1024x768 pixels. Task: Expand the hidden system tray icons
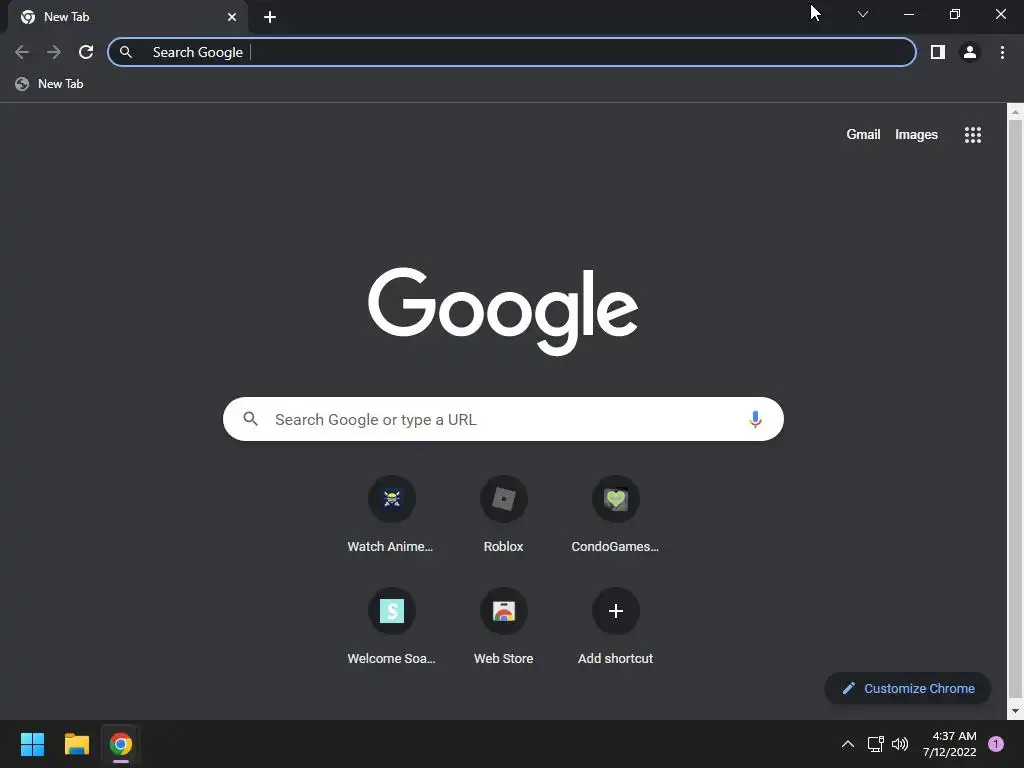(848, 744)
